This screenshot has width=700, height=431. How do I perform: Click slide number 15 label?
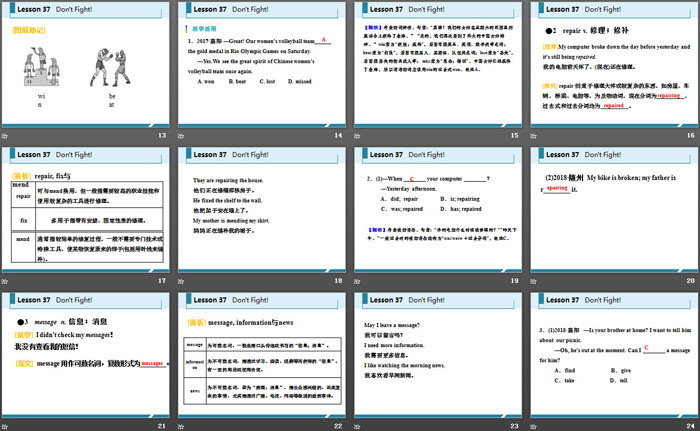click(x=515, y=135)
